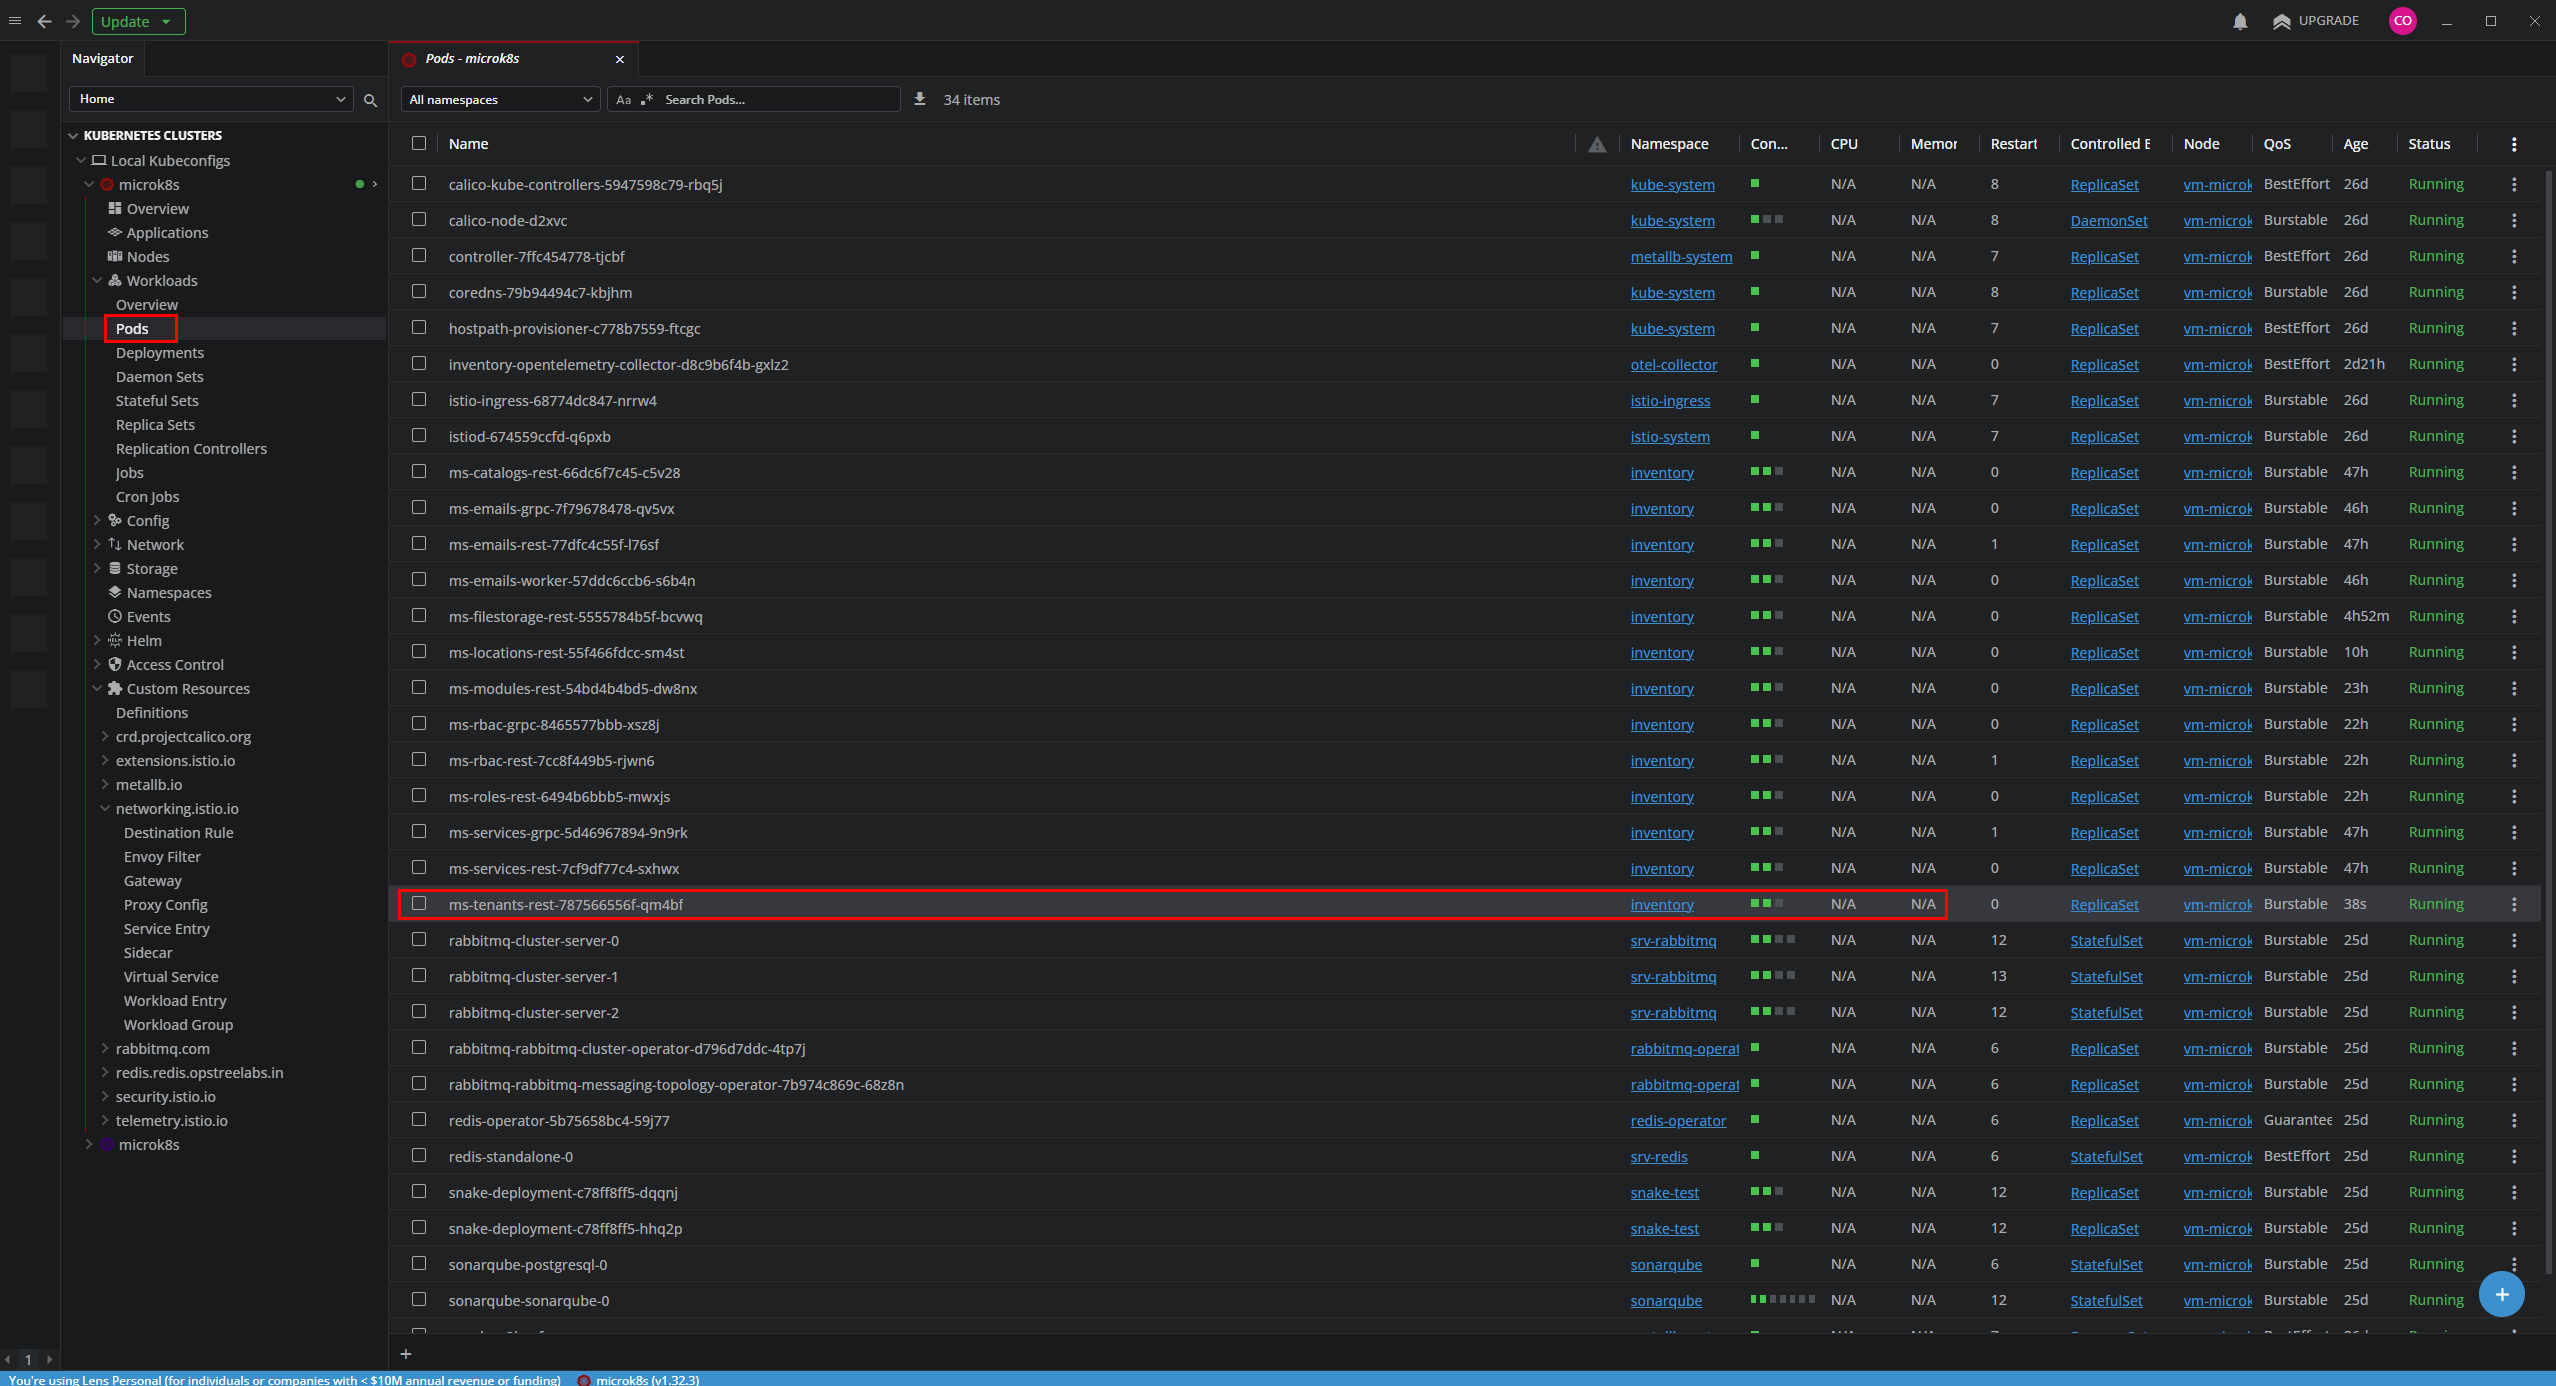
Task: Open Applications in the navigator
Action: 167,232
